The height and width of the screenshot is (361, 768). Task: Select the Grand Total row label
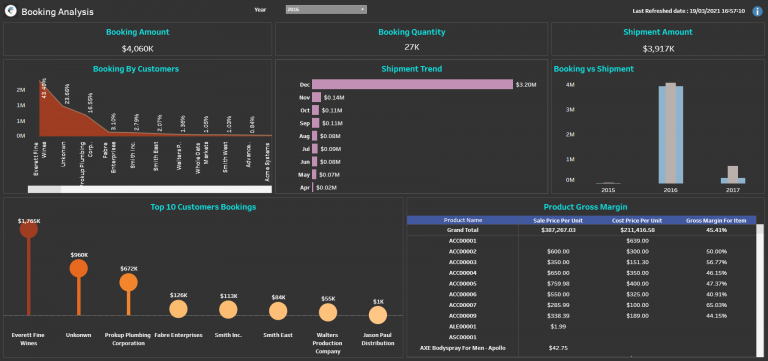click(x=462, y=230)
